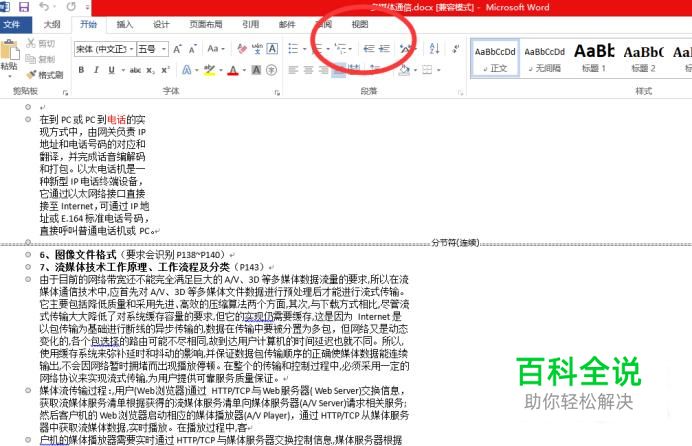Viewport: 692px width, 446px height.
Task: Open the 段落 paragraph dialog launcher
Action: click(460, 93)
